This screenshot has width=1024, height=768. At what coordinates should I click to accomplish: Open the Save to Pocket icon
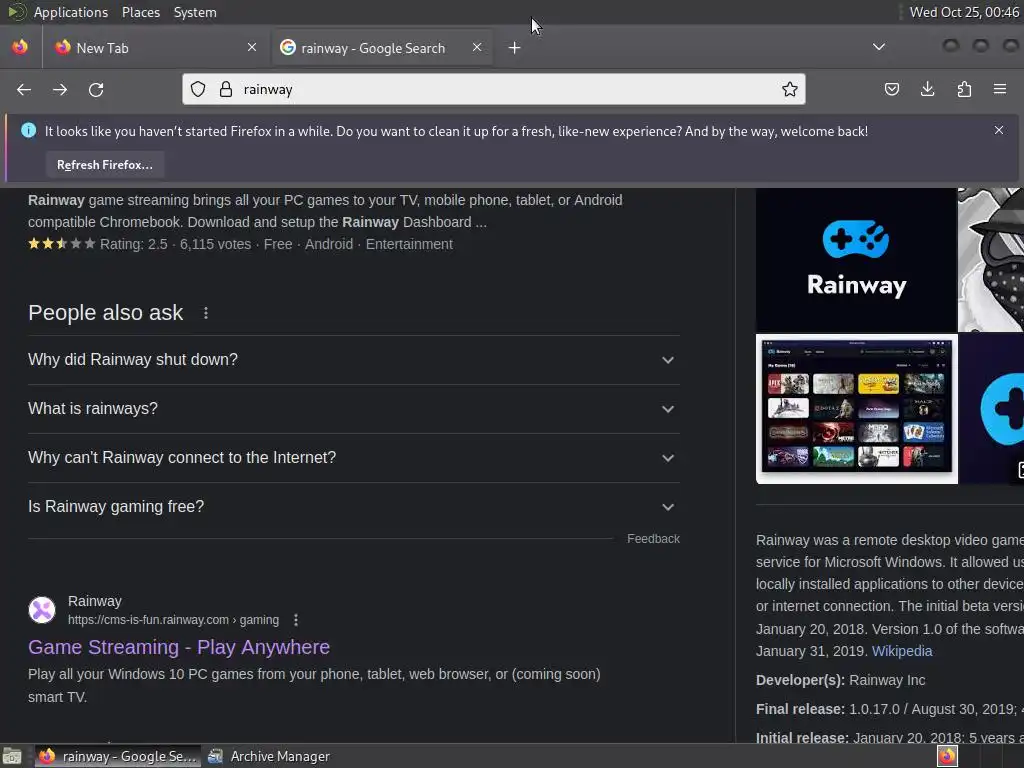(891, 89)
